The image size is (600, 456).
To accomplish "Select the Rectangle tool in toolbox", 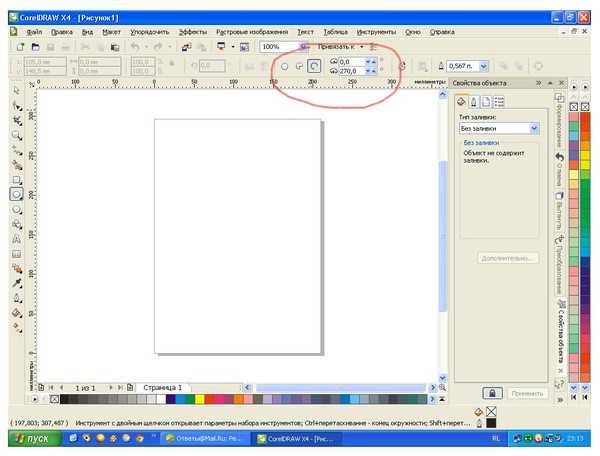I will point(16,179).
